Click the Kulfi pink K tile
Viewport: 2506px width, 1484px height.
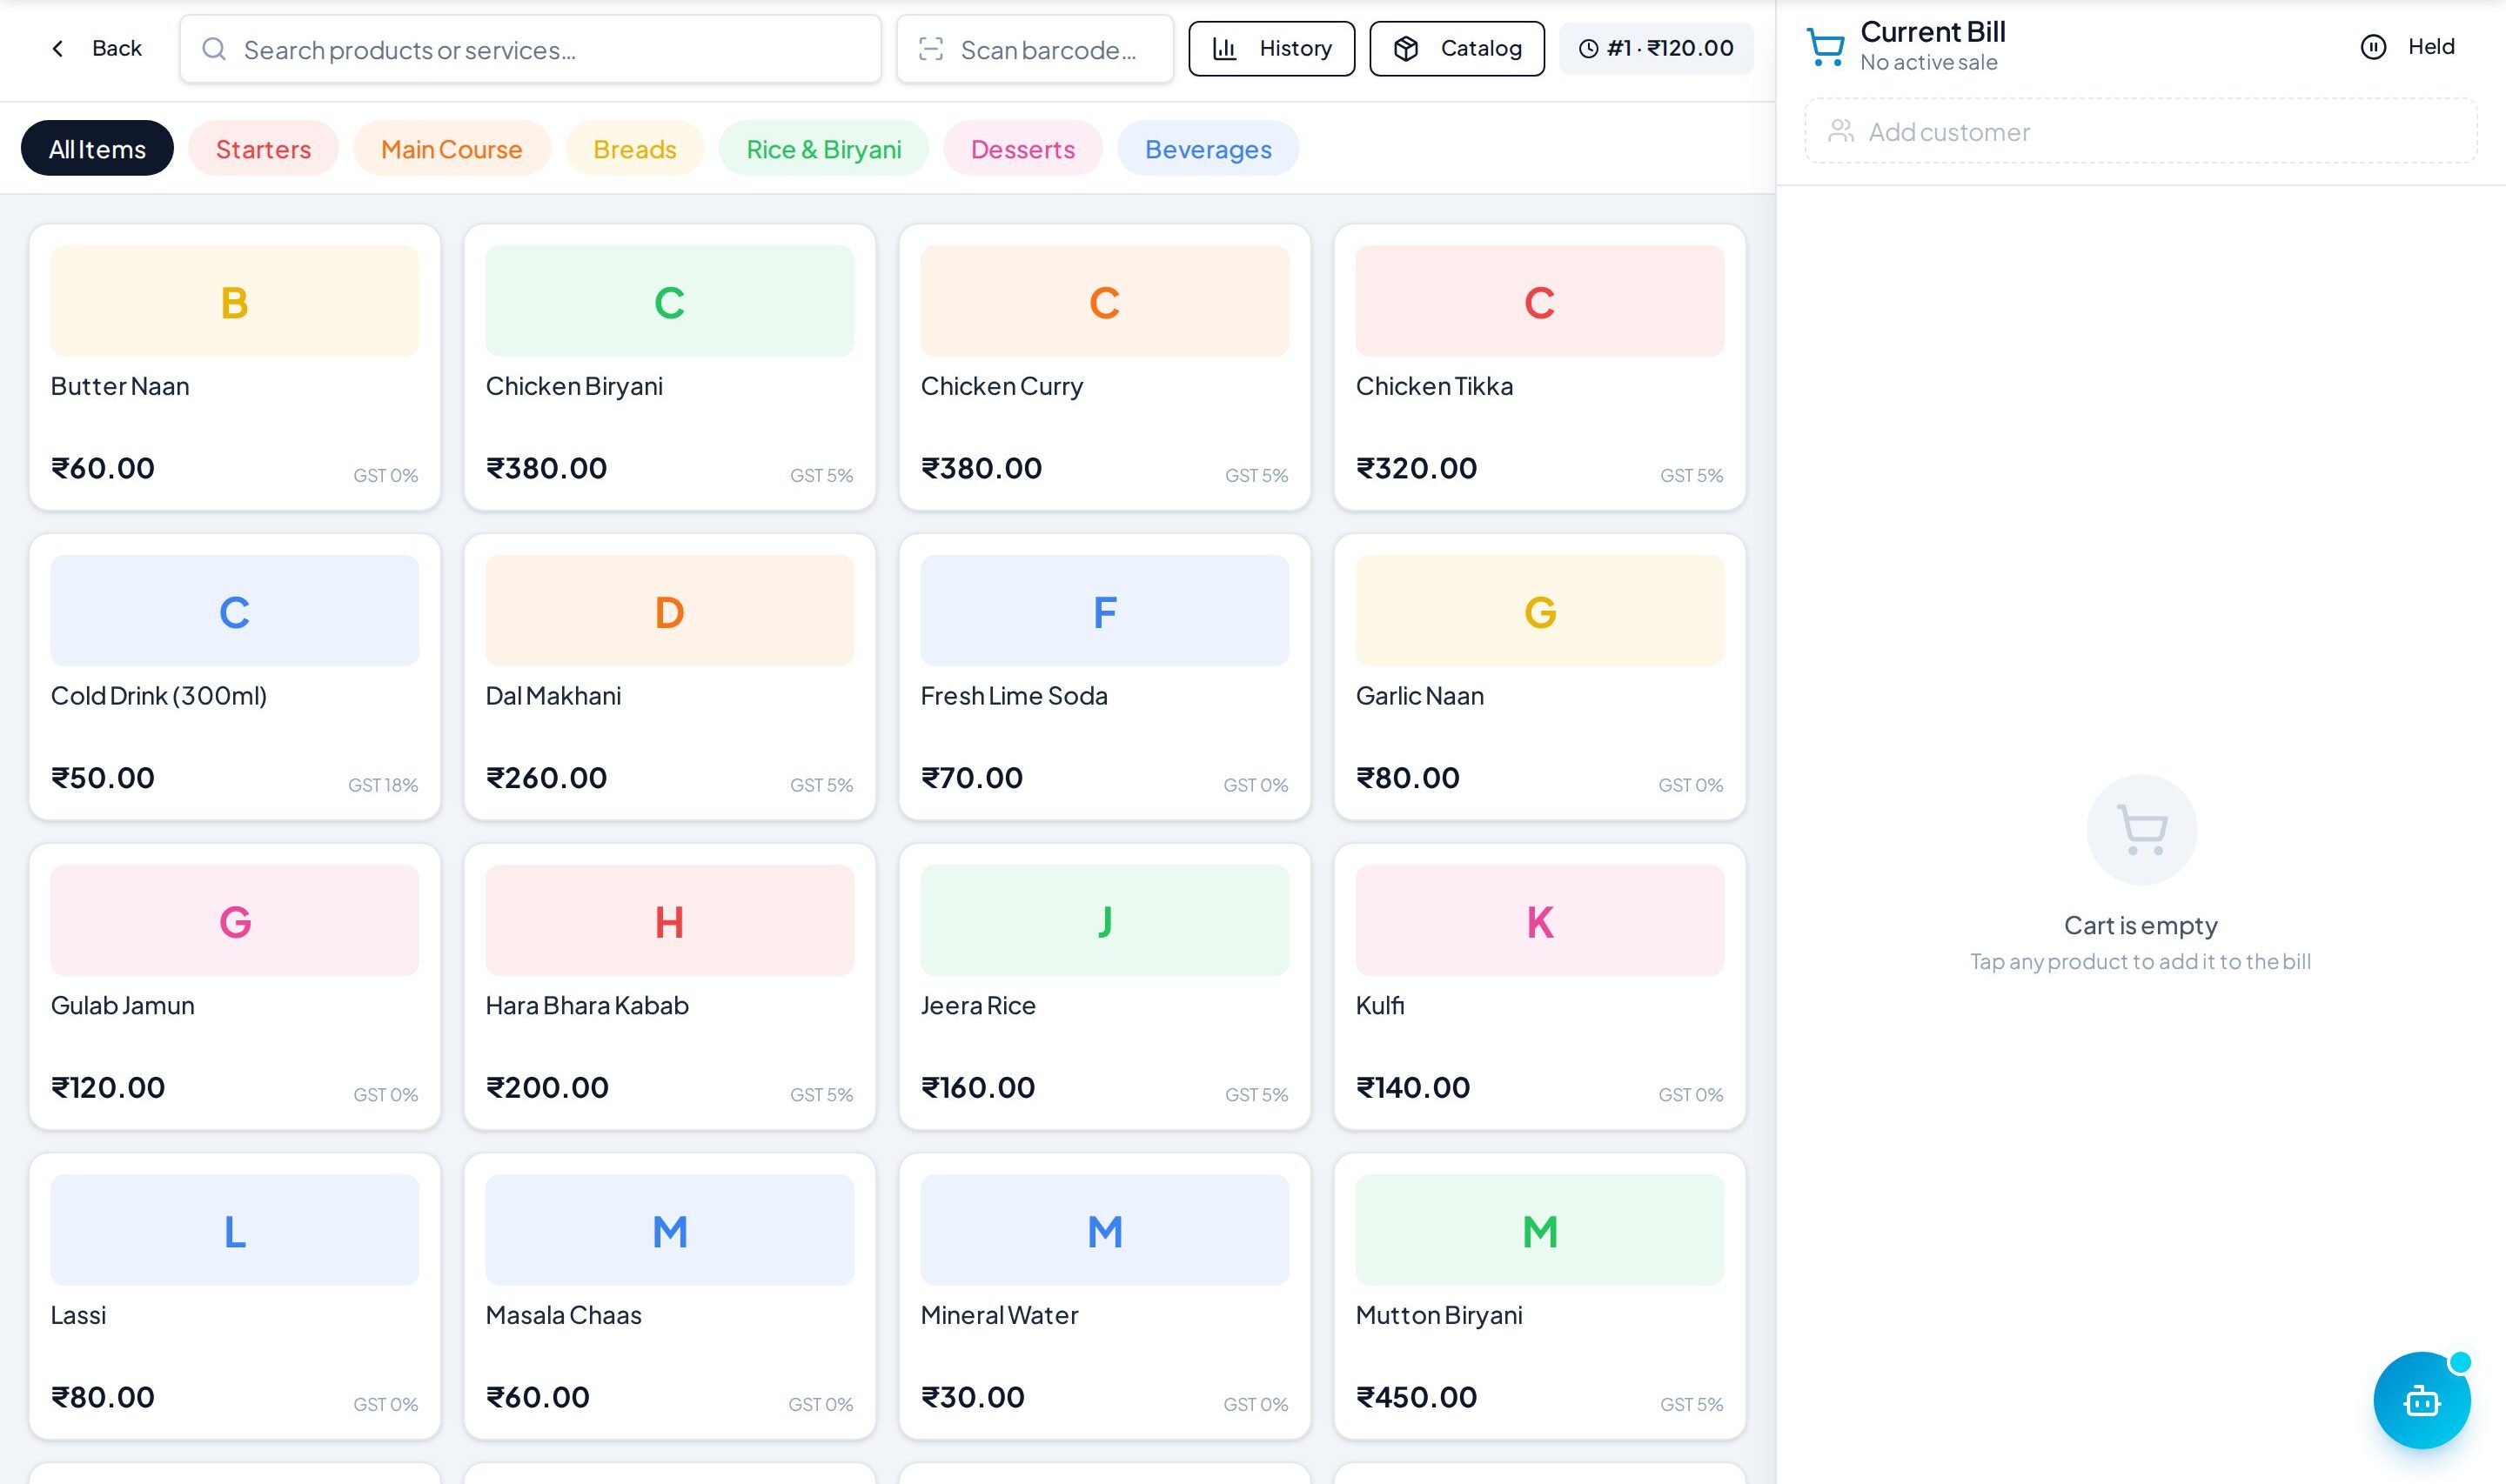tap(1540, 920)
